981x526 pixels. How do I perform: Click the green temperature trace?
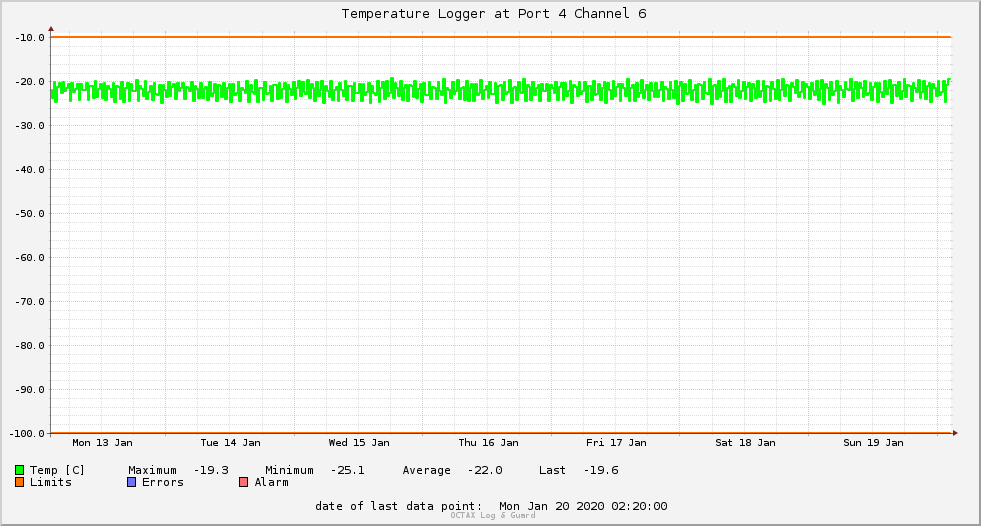(501, 91)
